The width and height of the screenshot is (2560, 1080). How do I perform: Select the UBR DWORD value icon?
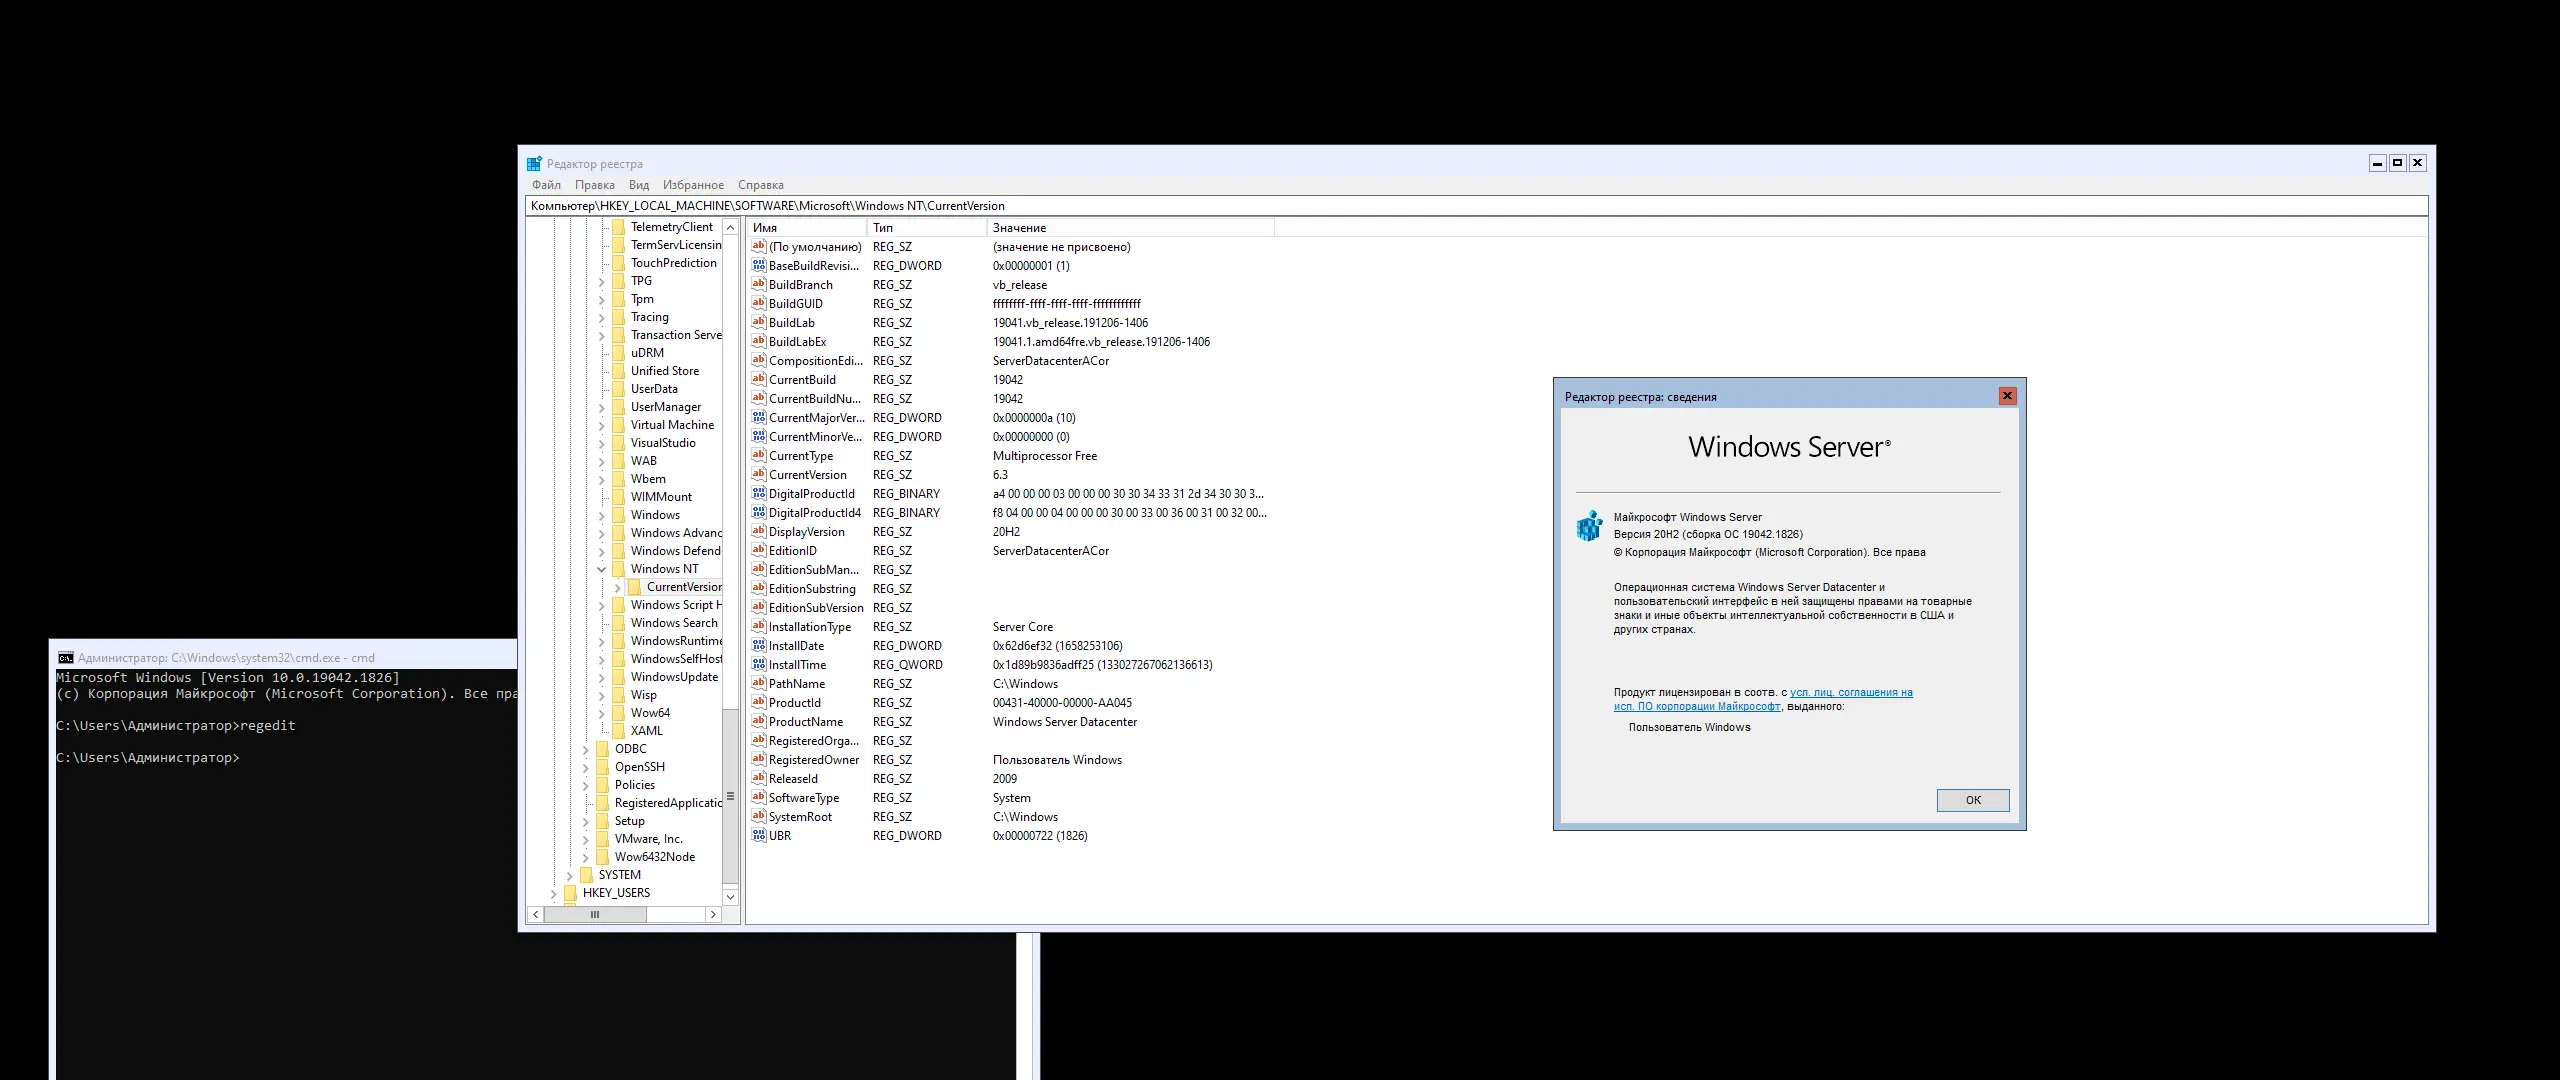pyautogui.click(x=758, y=836)
